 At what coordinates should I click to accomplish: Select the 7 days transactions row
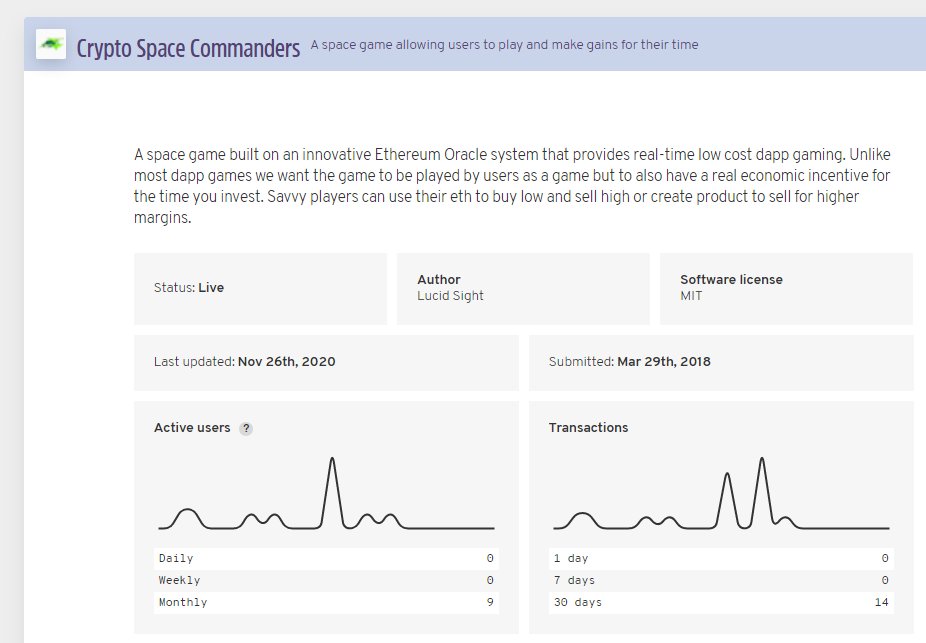tap(721, 580)
